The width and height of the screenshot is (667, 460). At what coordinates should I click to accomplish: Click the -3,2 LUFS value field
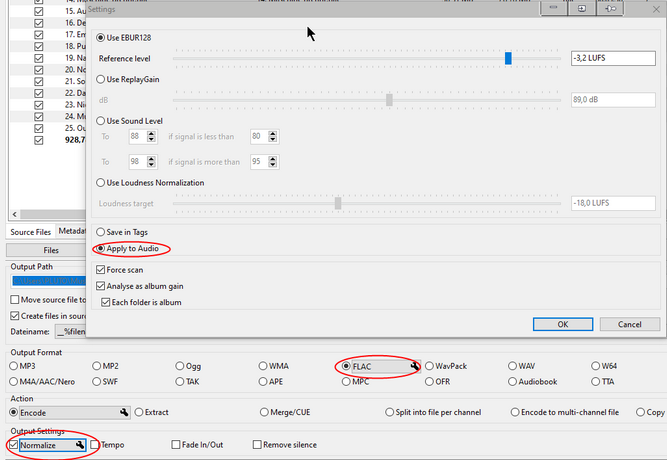(x=613, y=58)
